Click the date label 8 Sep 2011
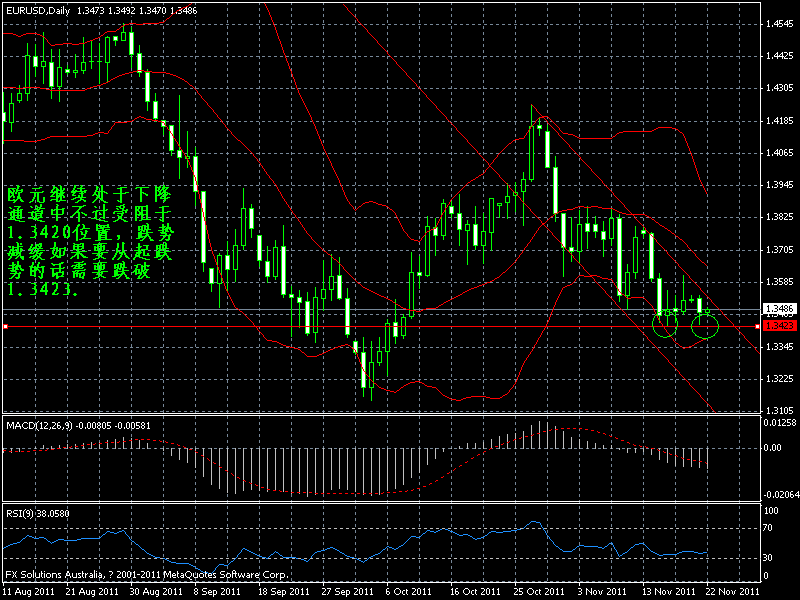This screenshot has width=800, height=600. (217, 592)
